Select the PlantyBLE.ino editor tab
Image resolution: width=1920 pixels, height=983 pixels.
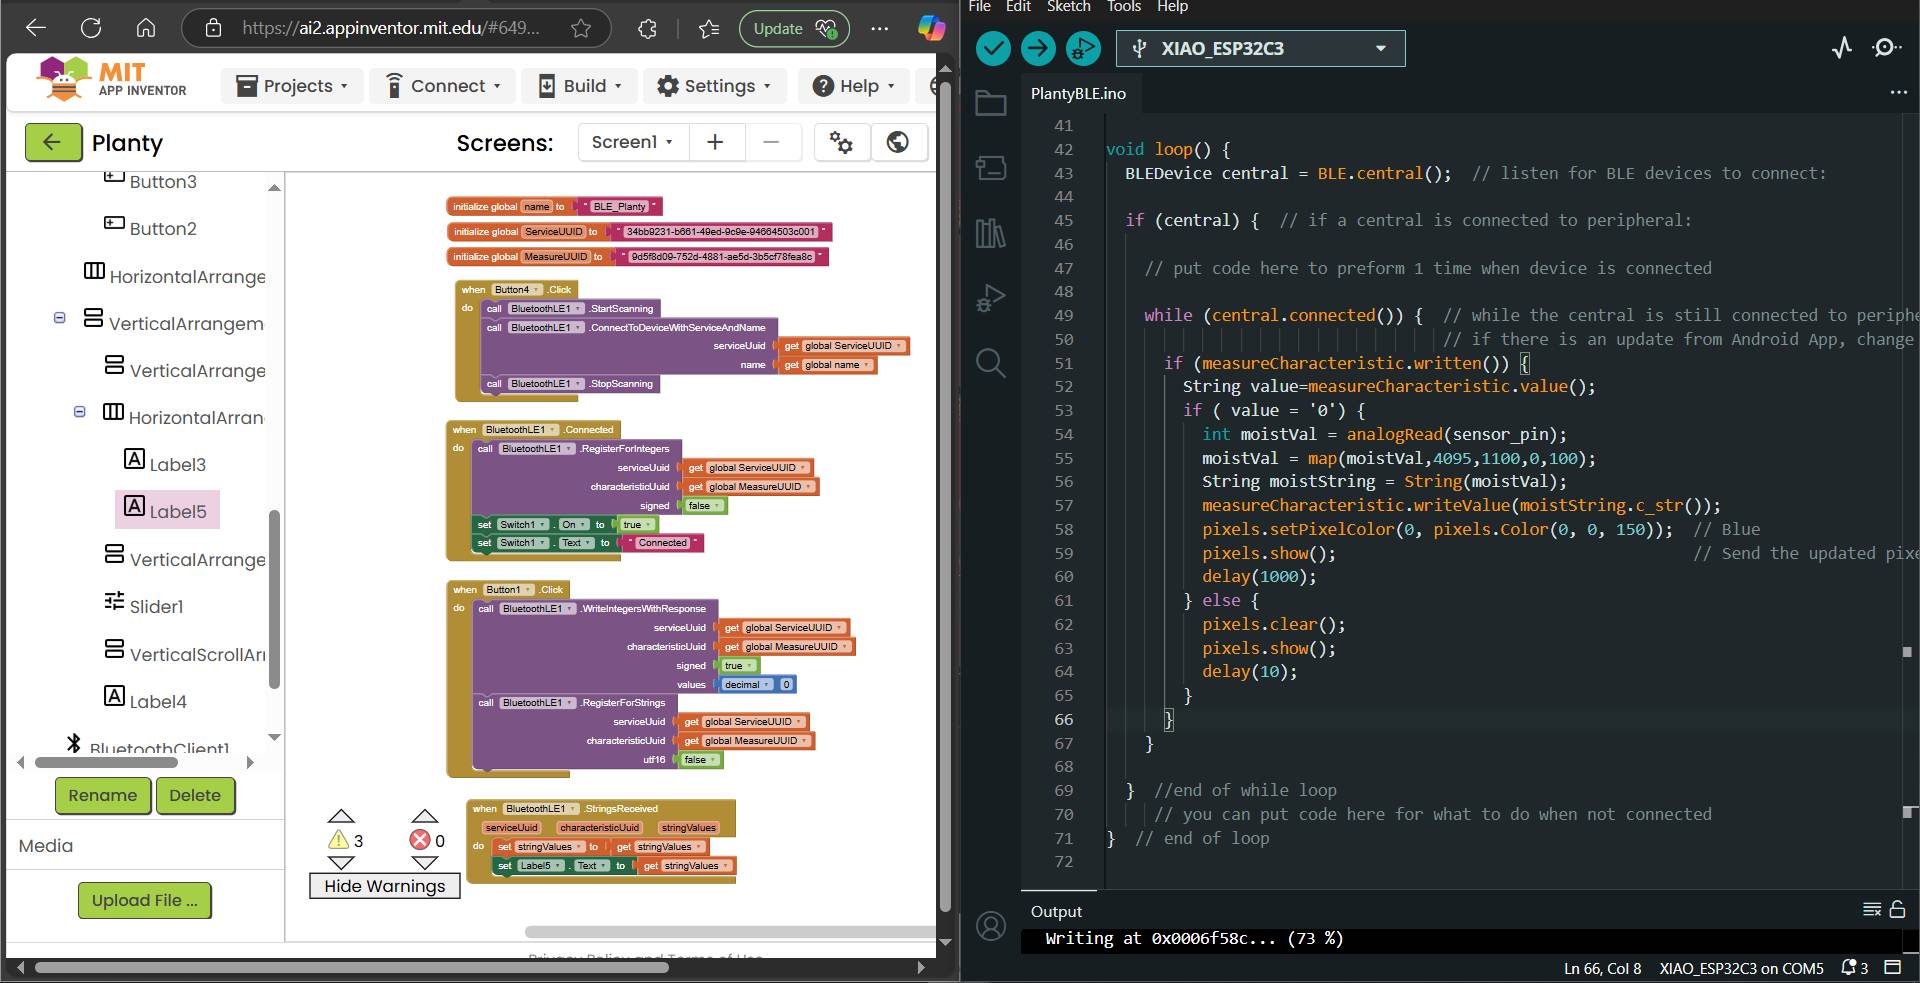pos(1078,93)
